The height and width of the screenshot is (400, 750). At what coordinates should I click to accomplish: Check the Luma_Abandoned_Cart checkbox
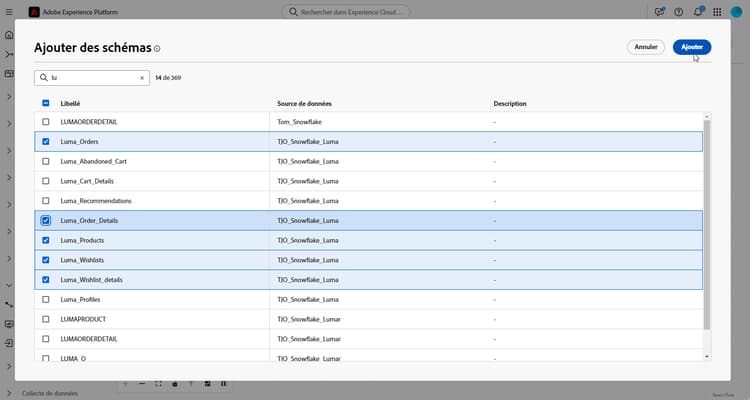[x=45, y=161]
